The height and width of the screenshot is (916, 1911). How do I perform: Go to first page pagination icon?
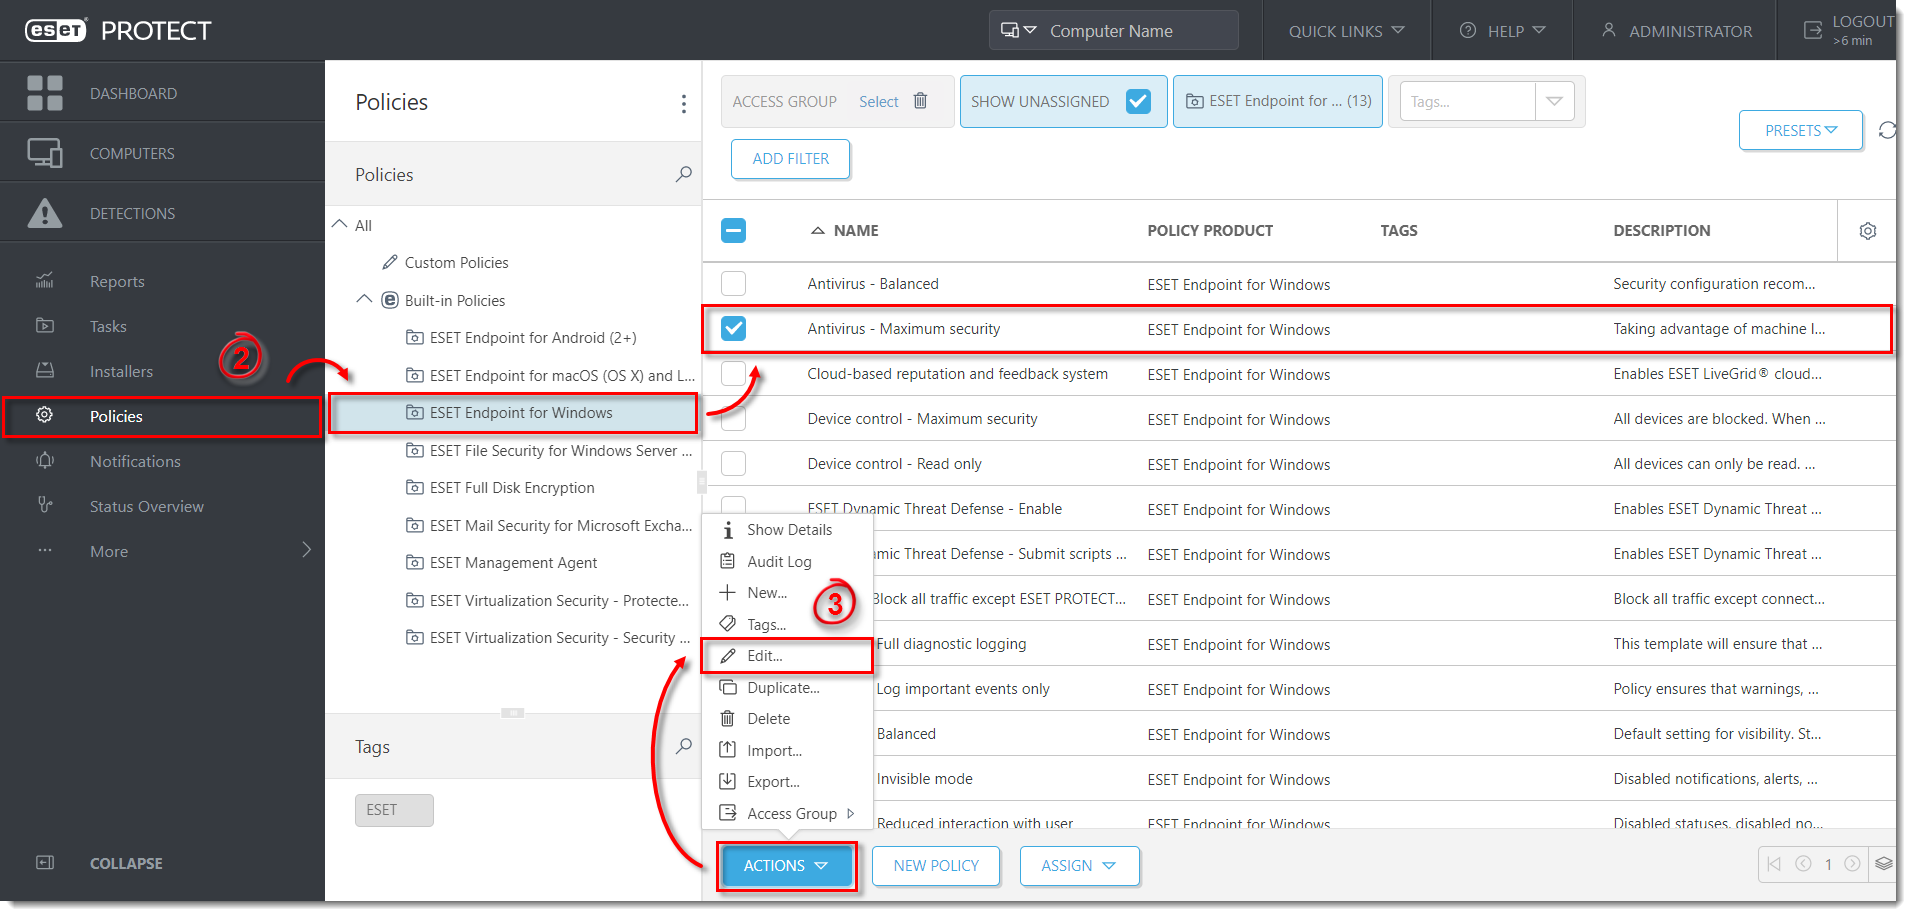click(1774, 864)
